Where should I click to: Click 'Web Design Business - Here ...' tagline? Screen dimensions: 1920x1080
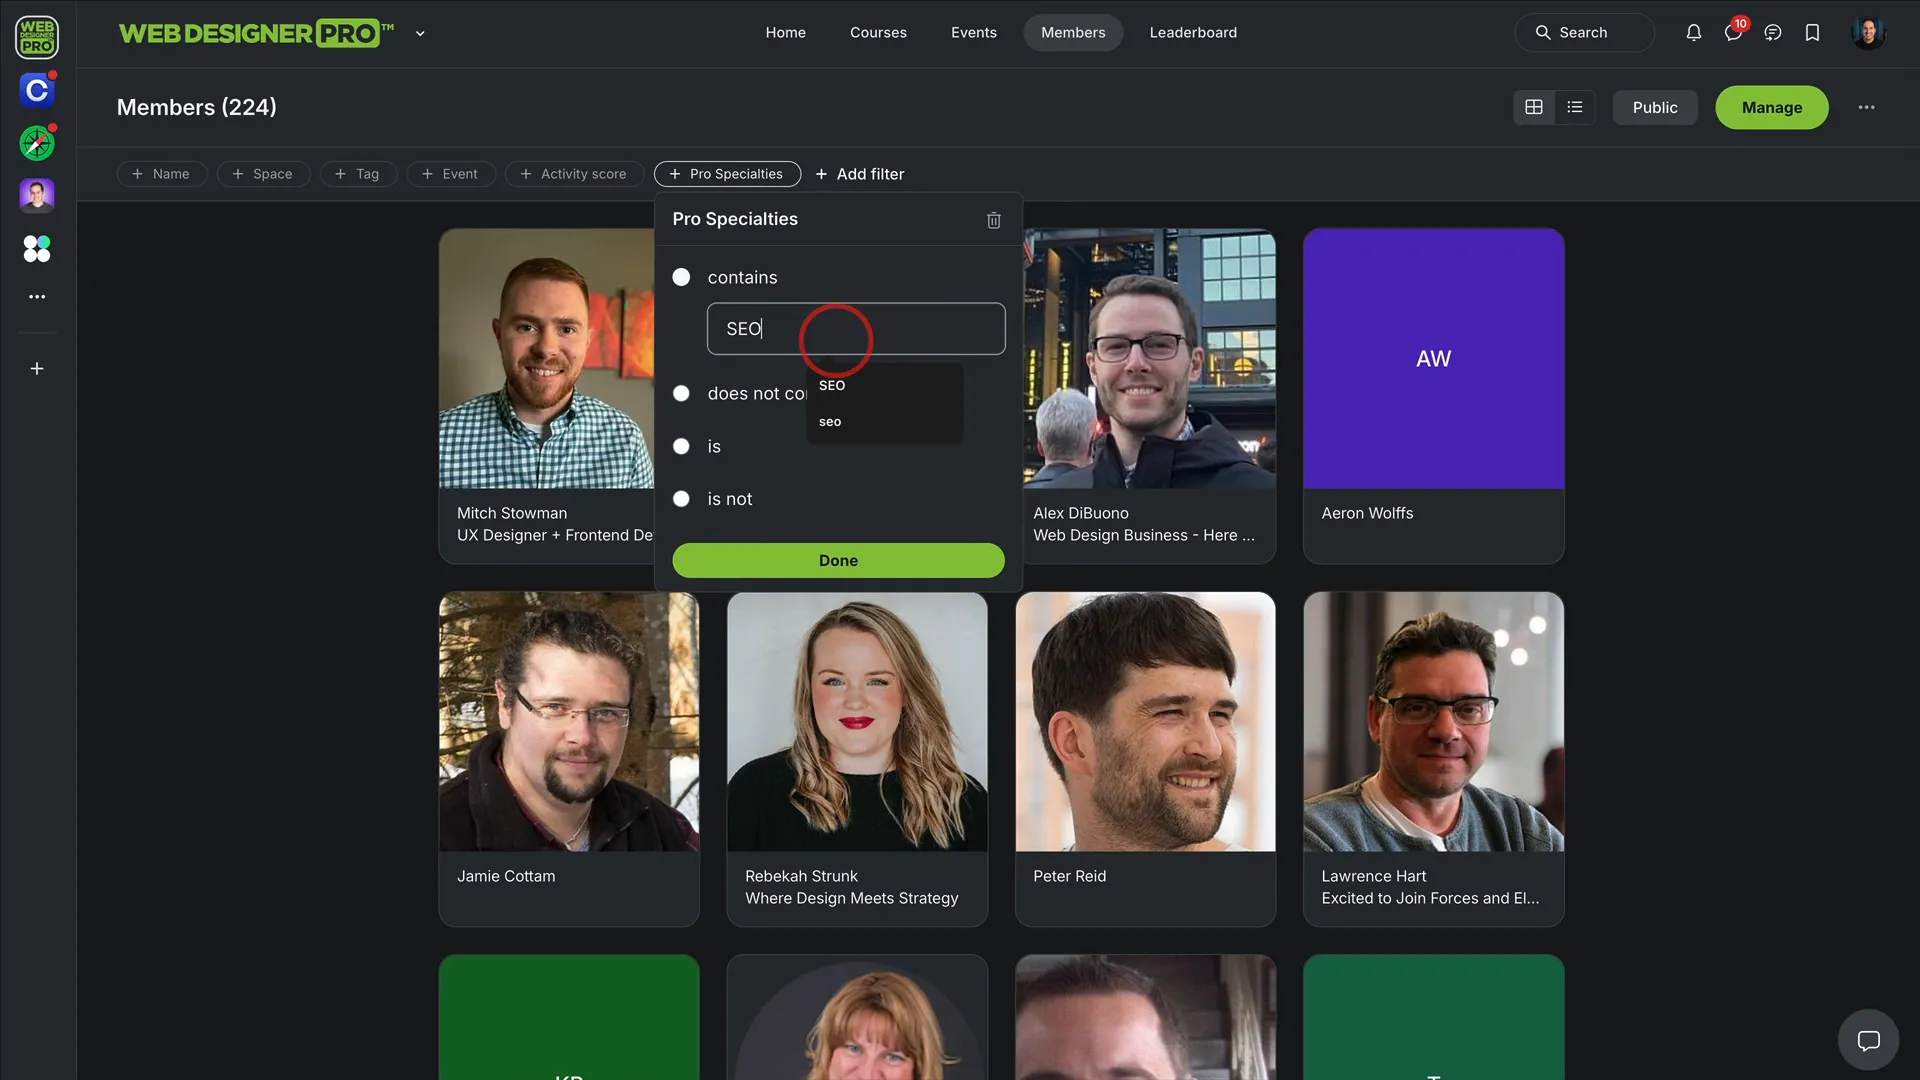coord(1143,535)
